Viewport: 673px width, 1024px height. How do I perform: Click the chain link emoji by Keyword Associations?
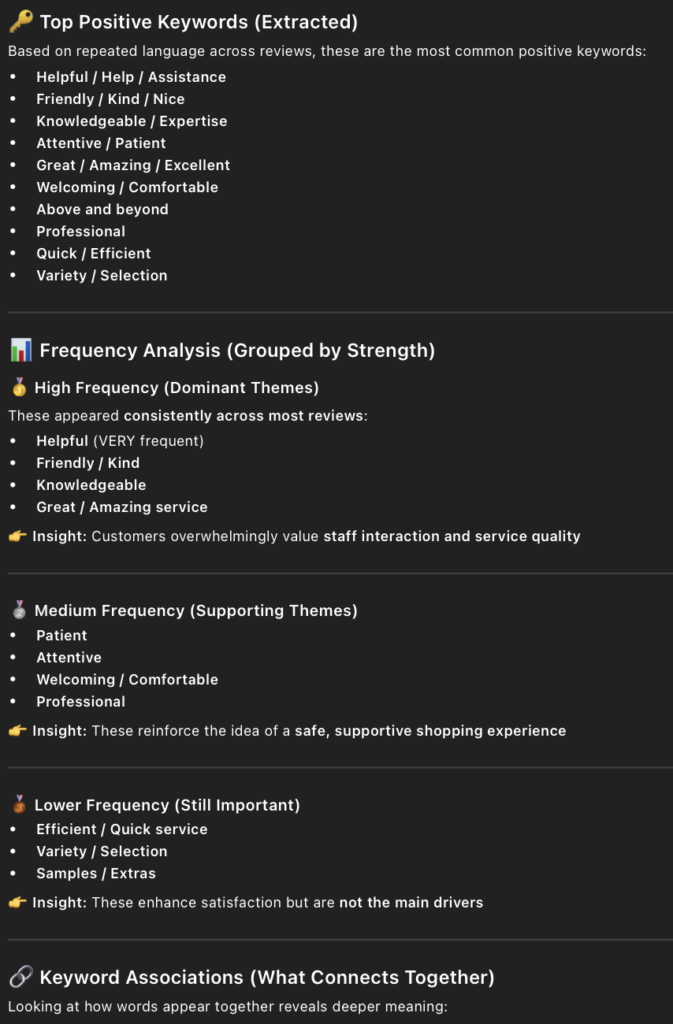pyautogui.click(x=20, y=977)
